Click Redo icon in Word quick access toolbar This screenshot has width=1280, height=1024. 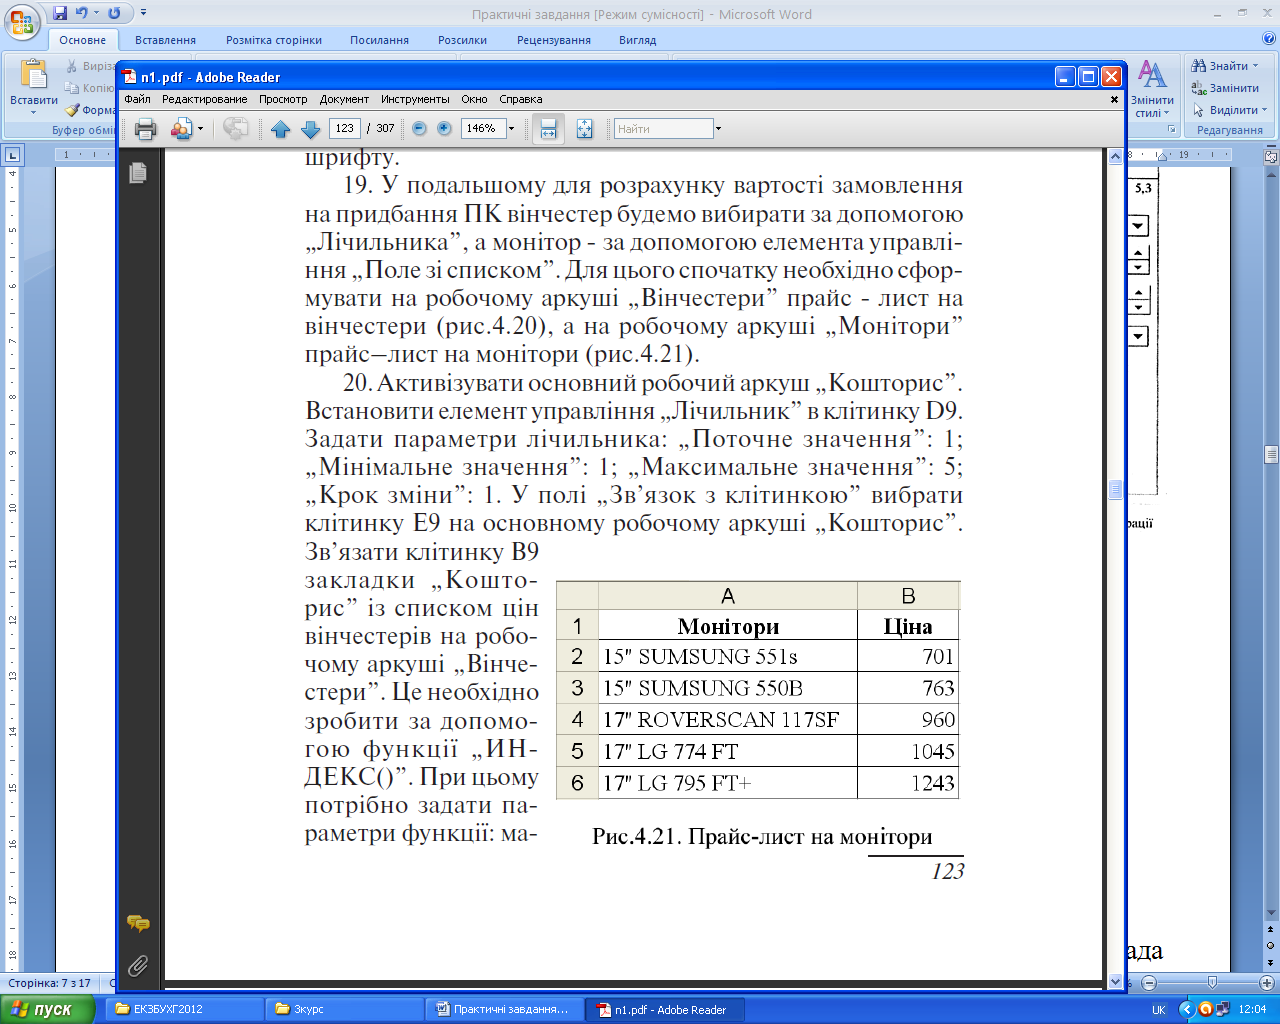coord(114,13)
